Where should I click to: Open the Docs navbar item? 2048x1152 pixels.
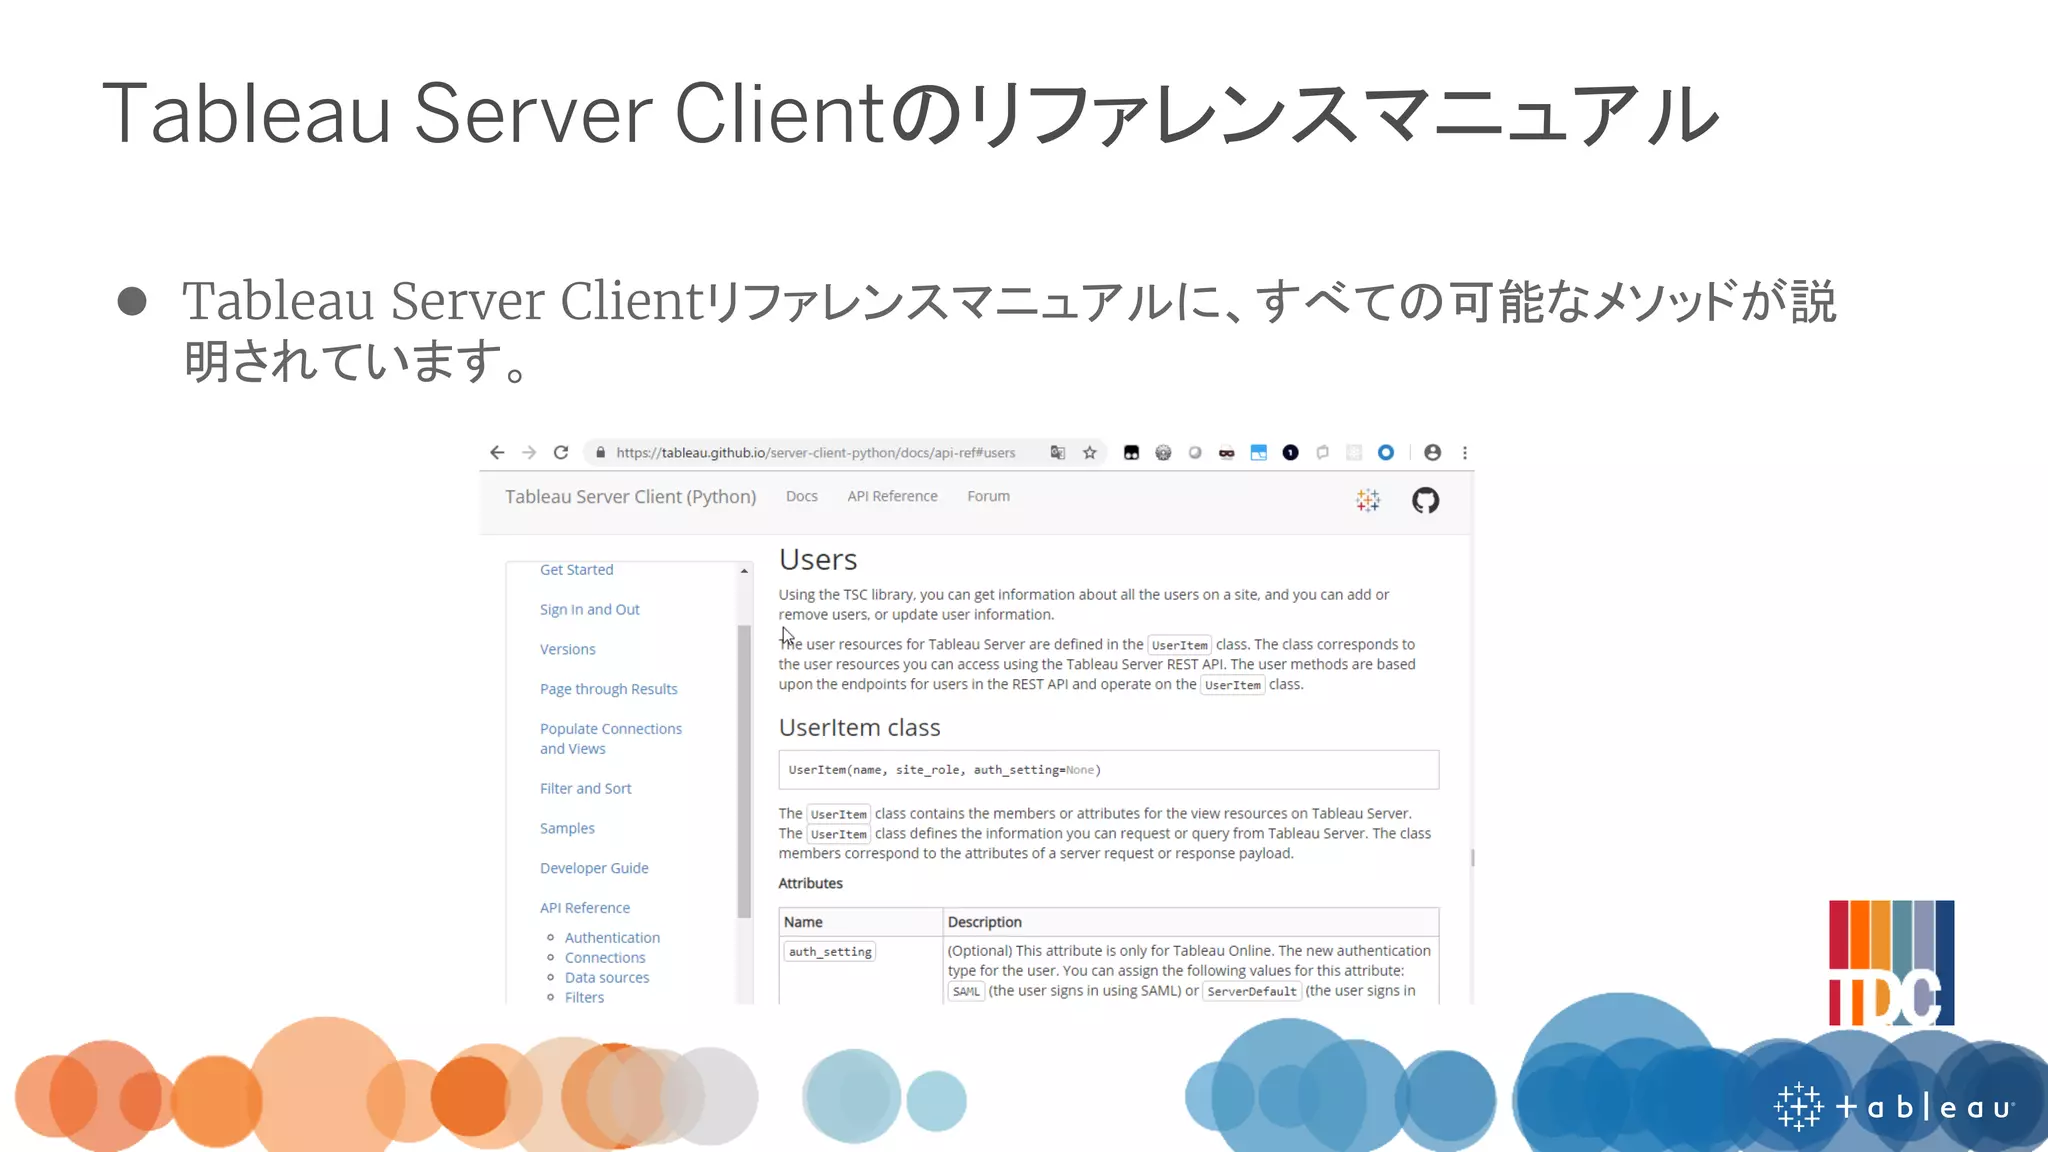pos(801,496)
